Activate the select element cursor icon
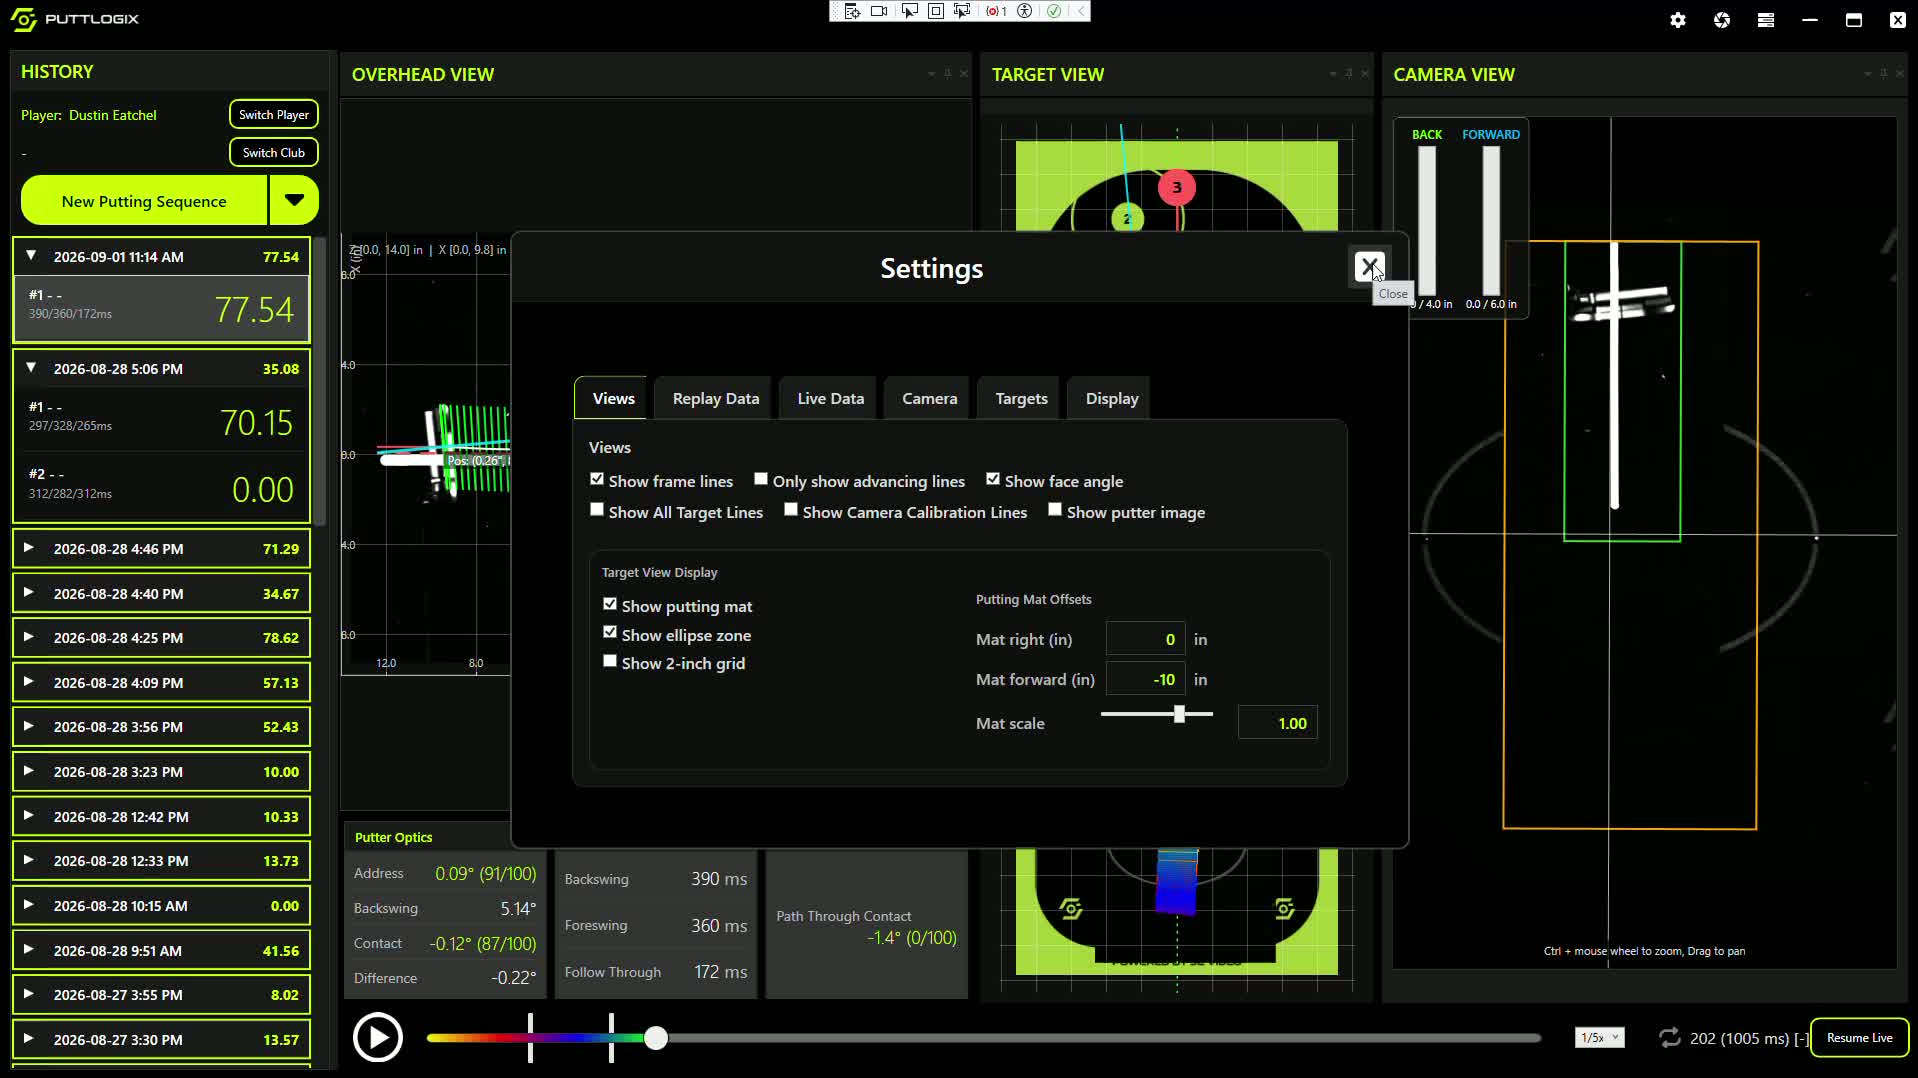The image size is (1918, 1078). tap(909, 11)
